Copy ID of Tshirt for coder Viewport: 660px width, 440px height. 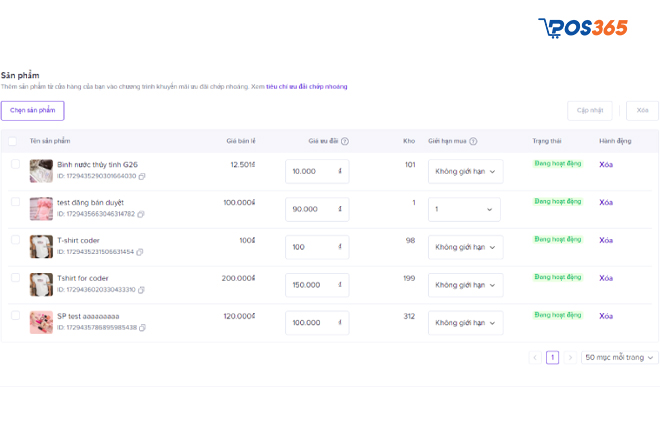(141, 290)
